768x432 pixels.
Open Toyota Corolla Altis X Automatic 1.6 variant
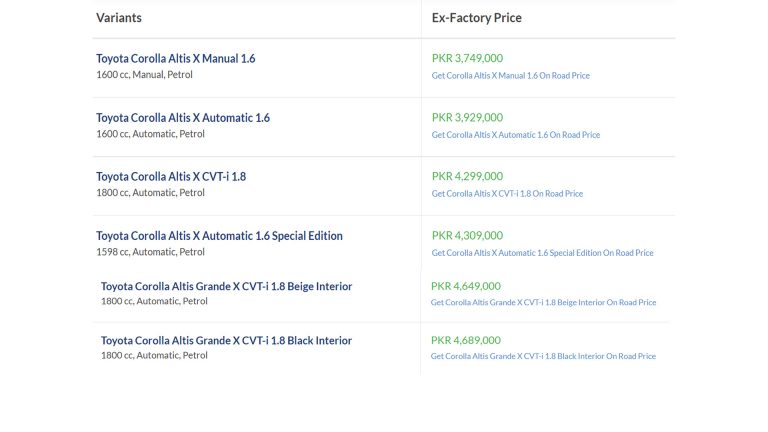(x=183, y=118)
